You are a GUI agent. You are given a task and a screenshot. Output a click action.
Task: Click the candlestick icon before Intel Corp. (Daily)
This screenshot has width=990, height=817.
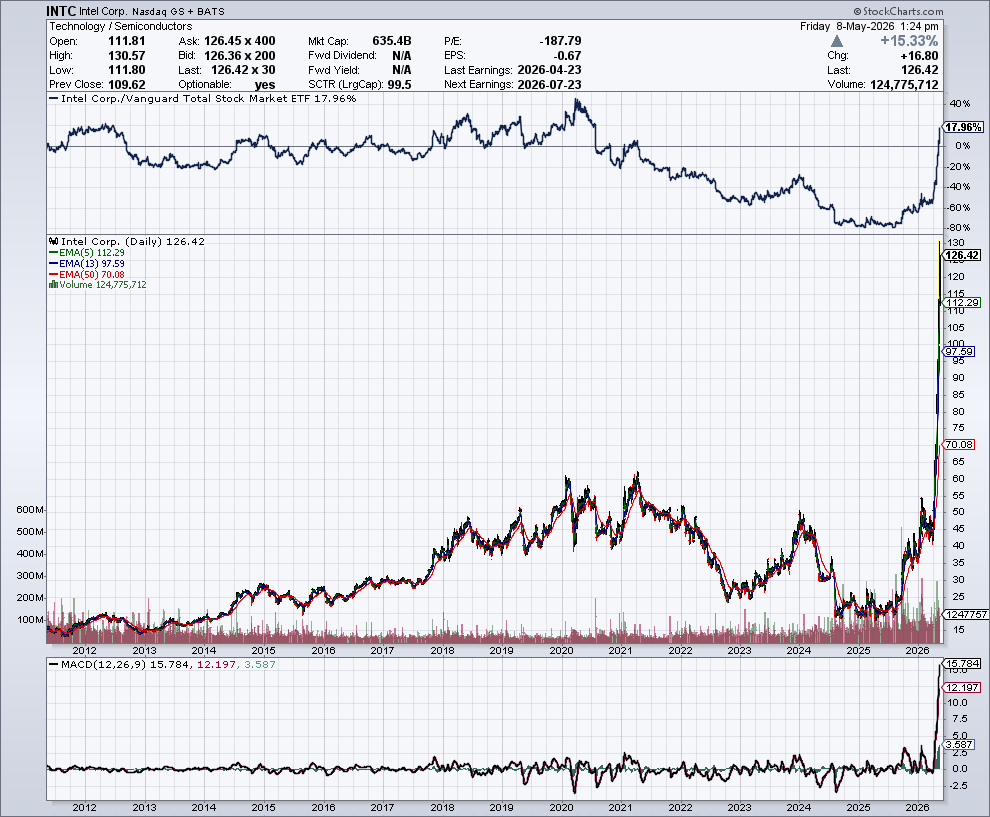[54, 241]
